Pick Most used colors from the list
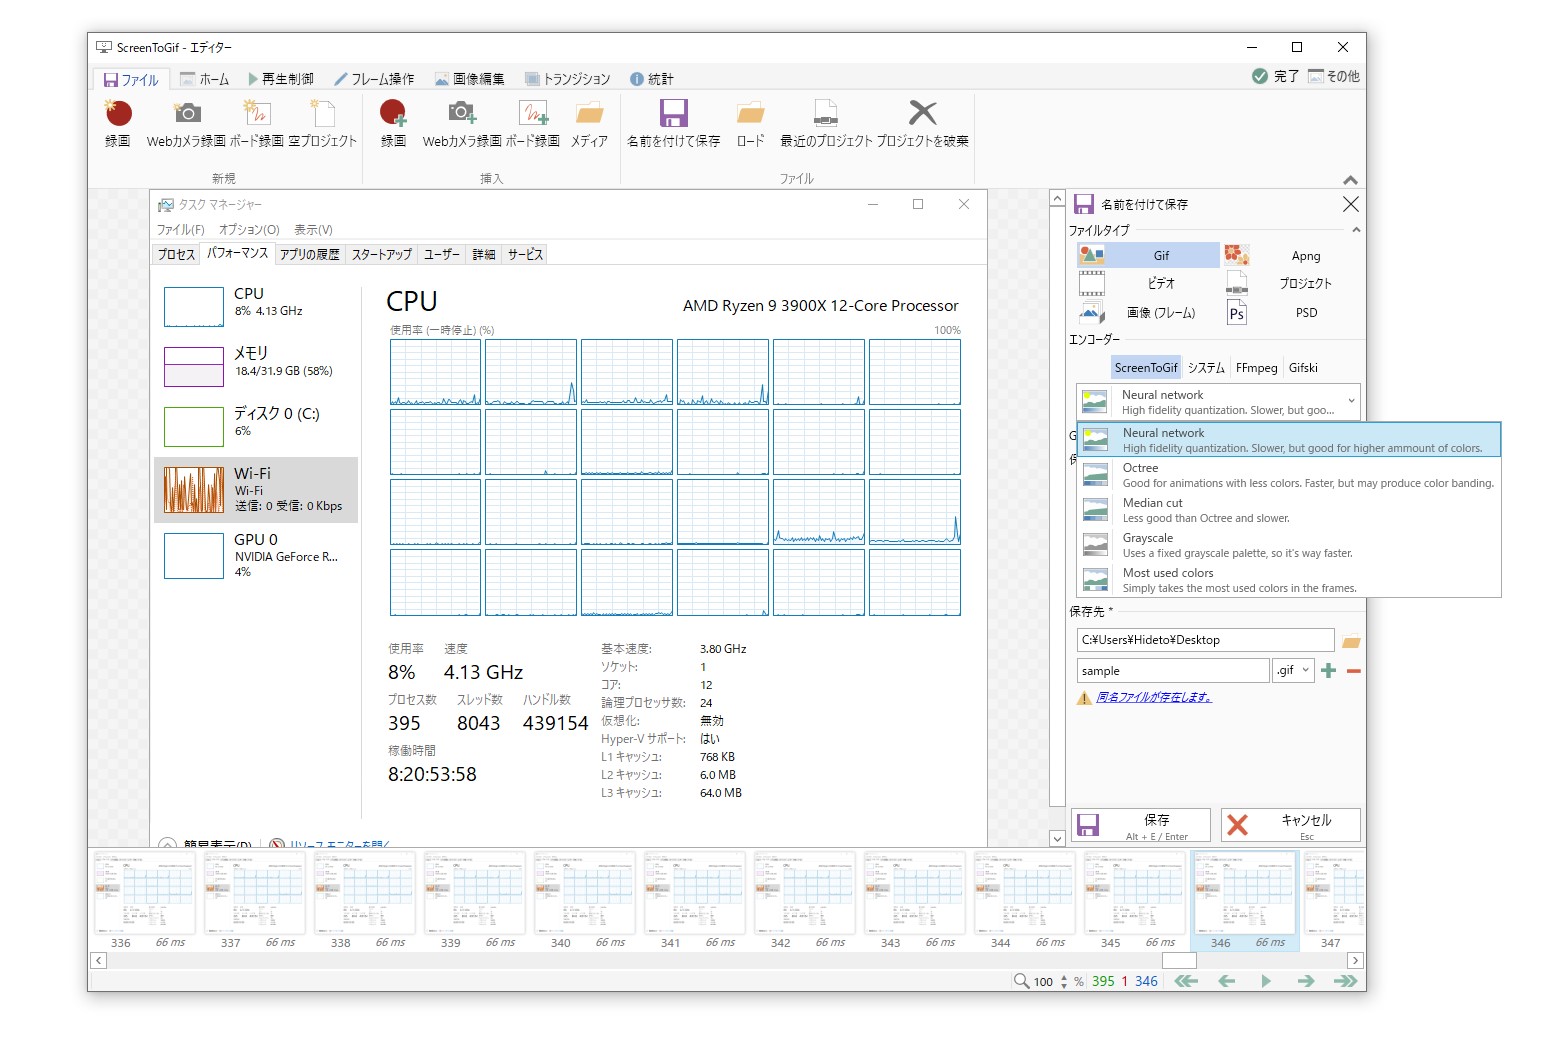Viewport: 1564px width, 1058px height. tap(1289, 580)
